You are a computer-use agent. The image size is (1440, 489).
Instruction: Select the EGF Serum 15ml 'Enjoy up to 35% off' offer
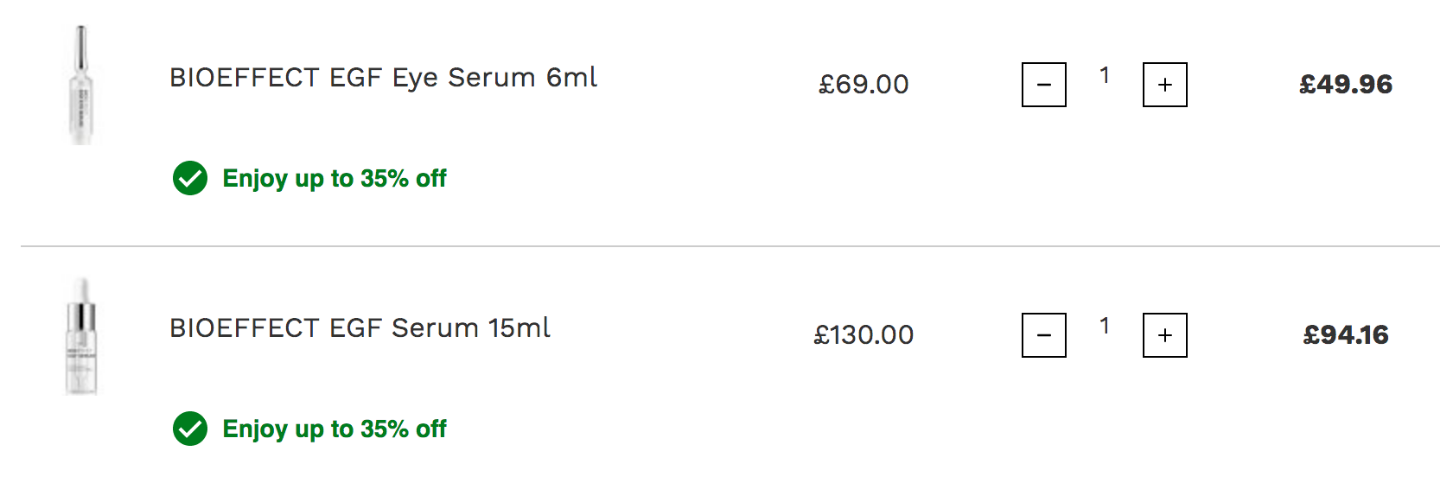[x=334, y=429]
